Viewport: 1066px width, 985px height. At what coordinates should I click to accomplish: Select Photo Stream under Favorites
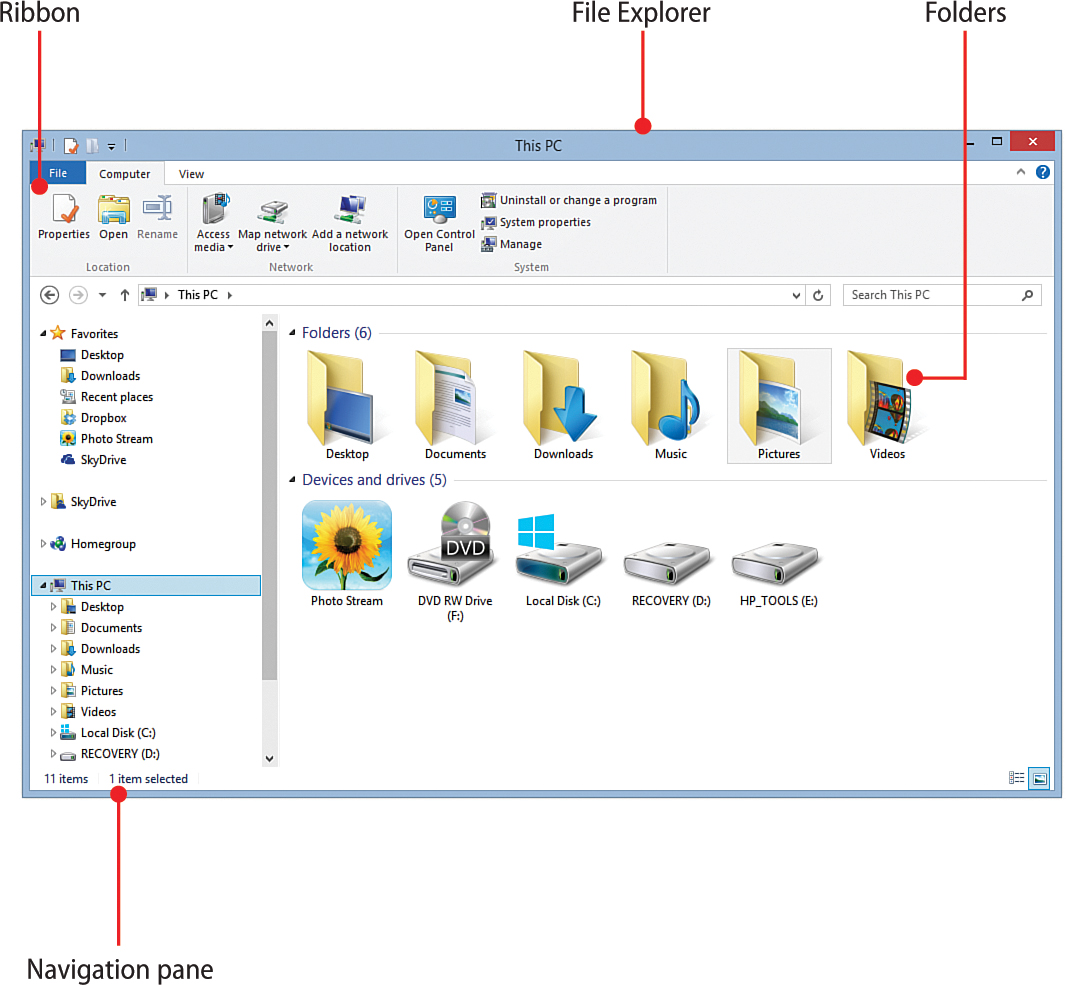(107, 439)
